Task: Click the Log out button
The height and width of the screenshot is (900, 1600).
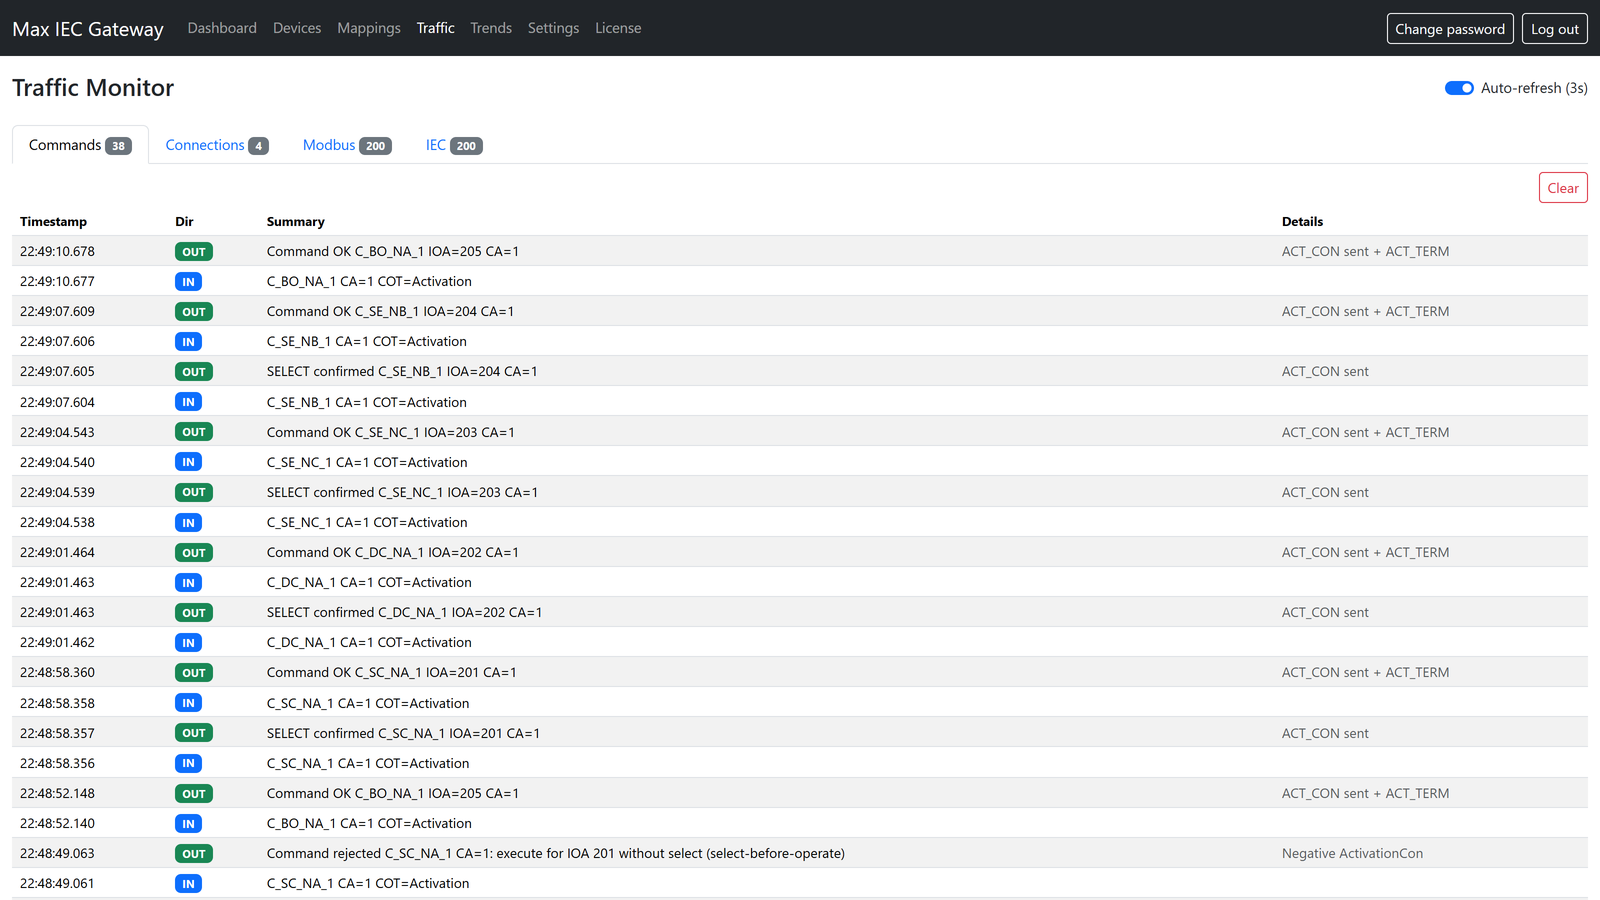Action: pos(1555,29)
